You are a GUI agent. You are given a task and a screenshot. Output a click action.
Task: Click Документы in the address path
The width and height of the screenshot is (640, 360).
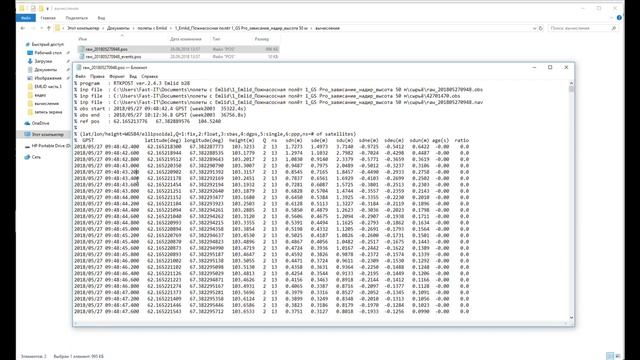(118, 28)
